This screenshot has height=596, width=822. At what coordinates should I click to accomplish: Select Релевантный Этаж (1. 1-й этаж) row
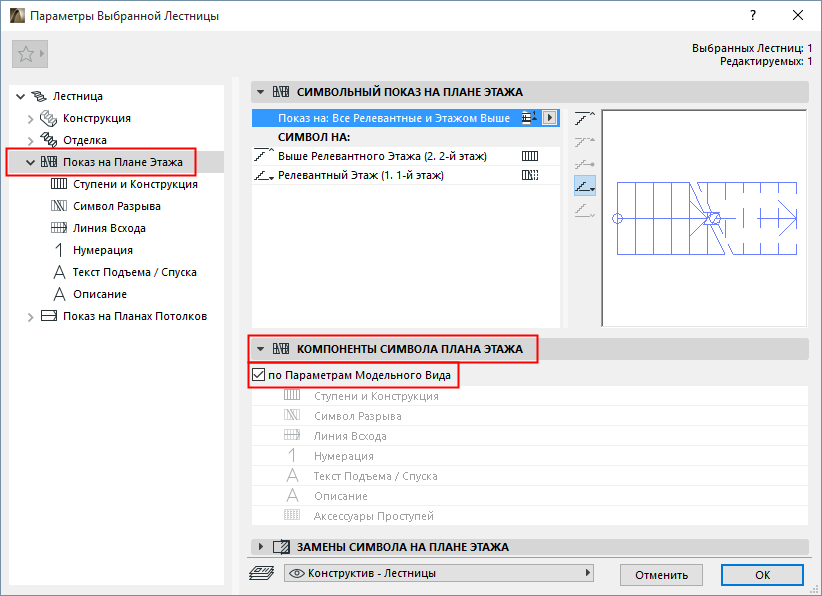coord(406,176)
